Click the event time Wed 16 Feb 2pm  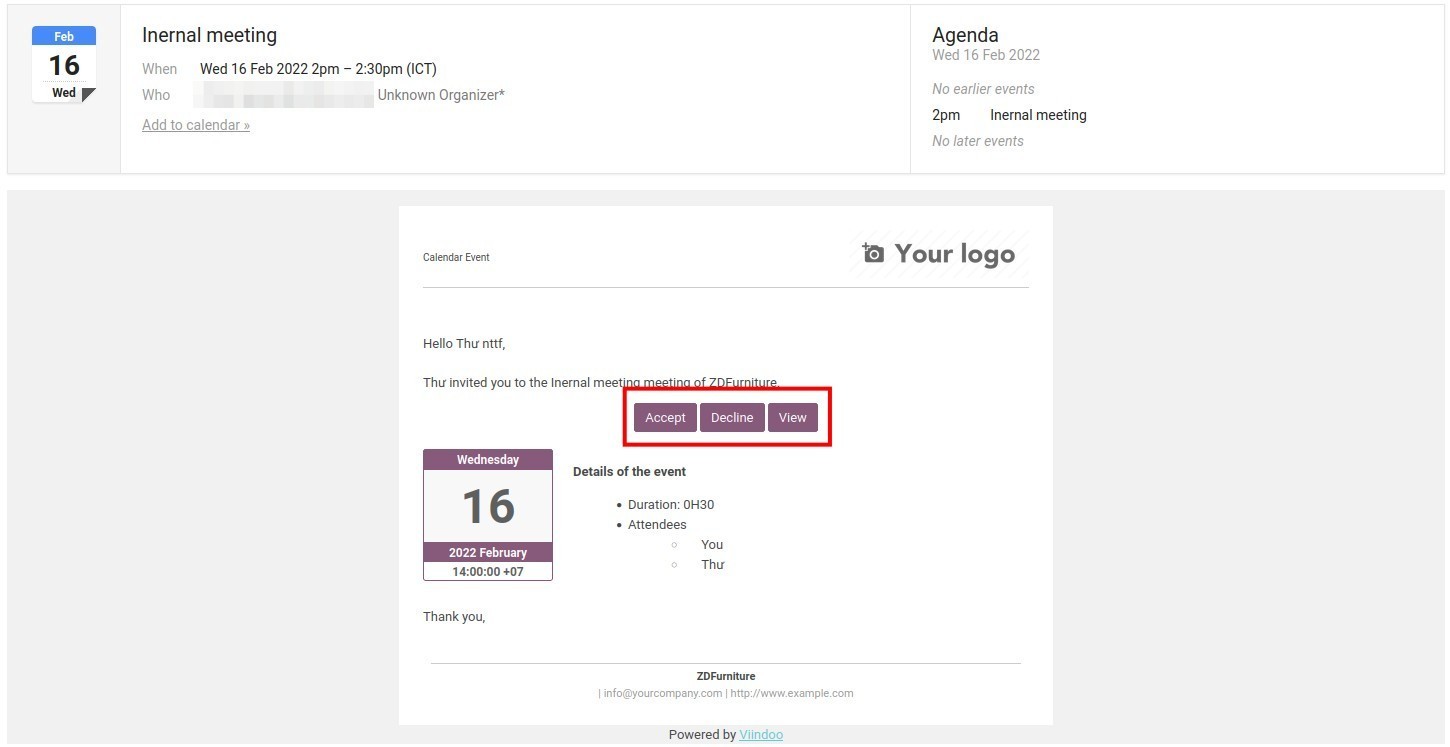pyautogui.click(x=318, y=69)
